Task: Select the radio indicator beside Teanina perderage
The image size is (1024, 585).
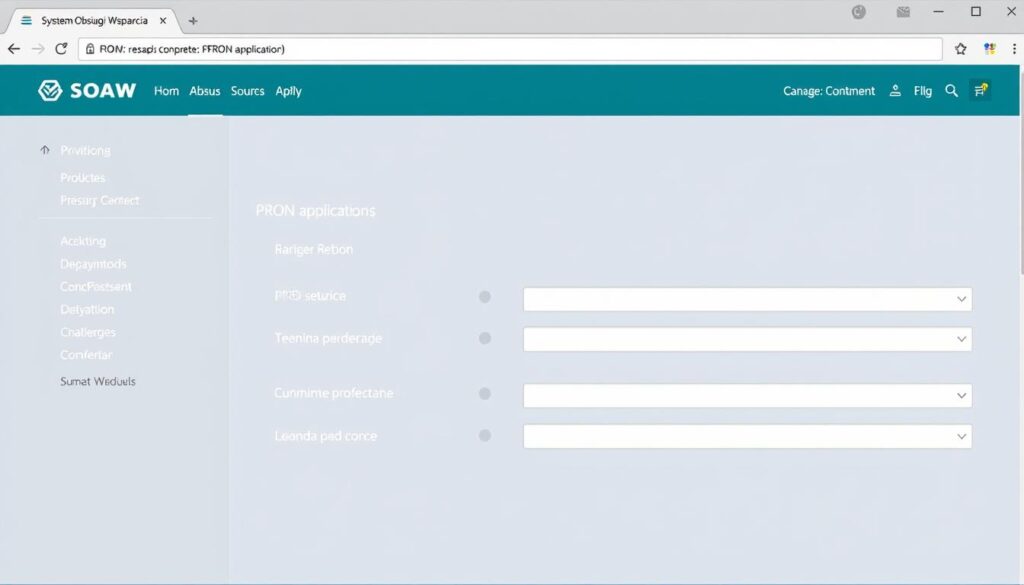Action: pos(485,339)
